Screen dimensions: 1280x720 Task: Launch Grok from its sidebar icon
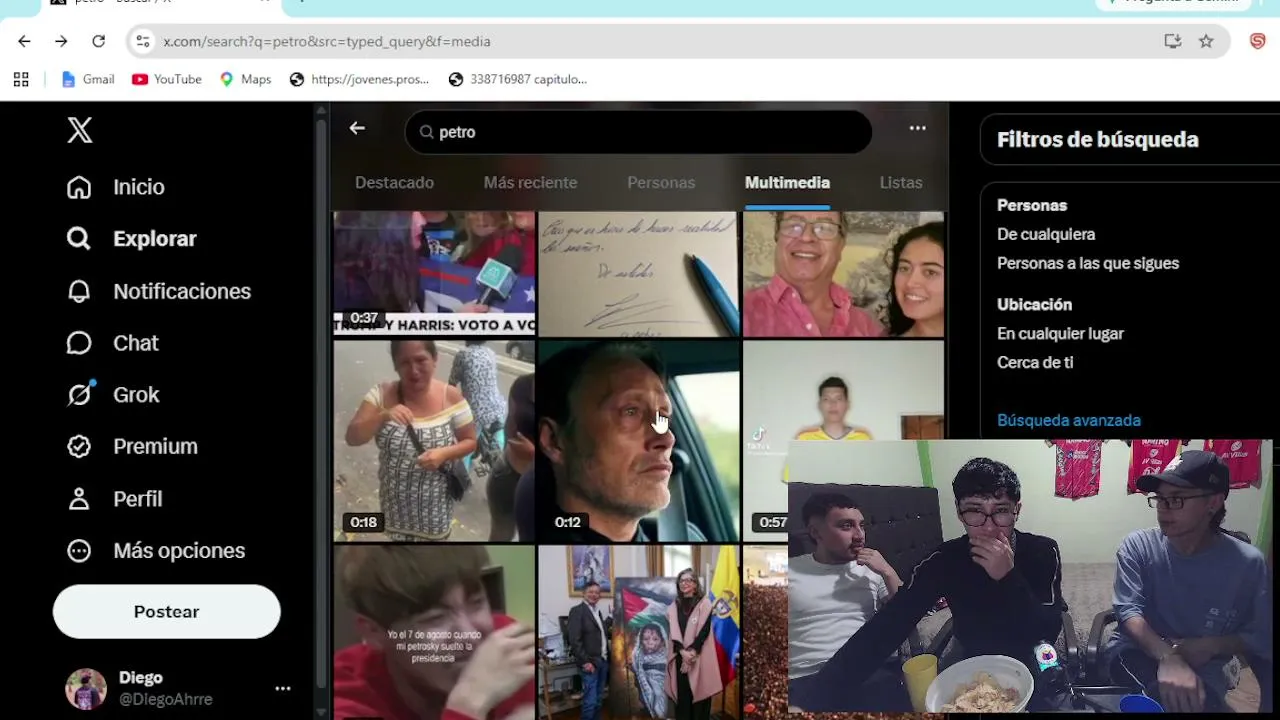click(x=79, y=395)
